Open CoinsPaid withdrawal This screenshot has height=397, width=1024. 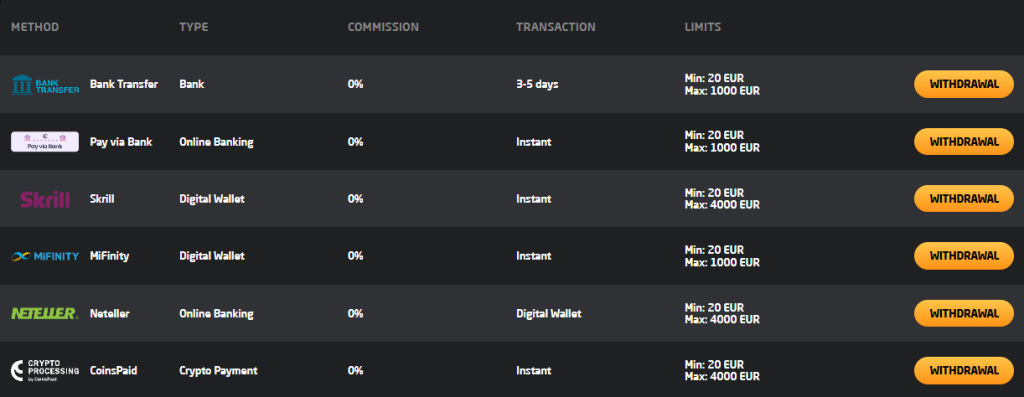pos(963,370)
